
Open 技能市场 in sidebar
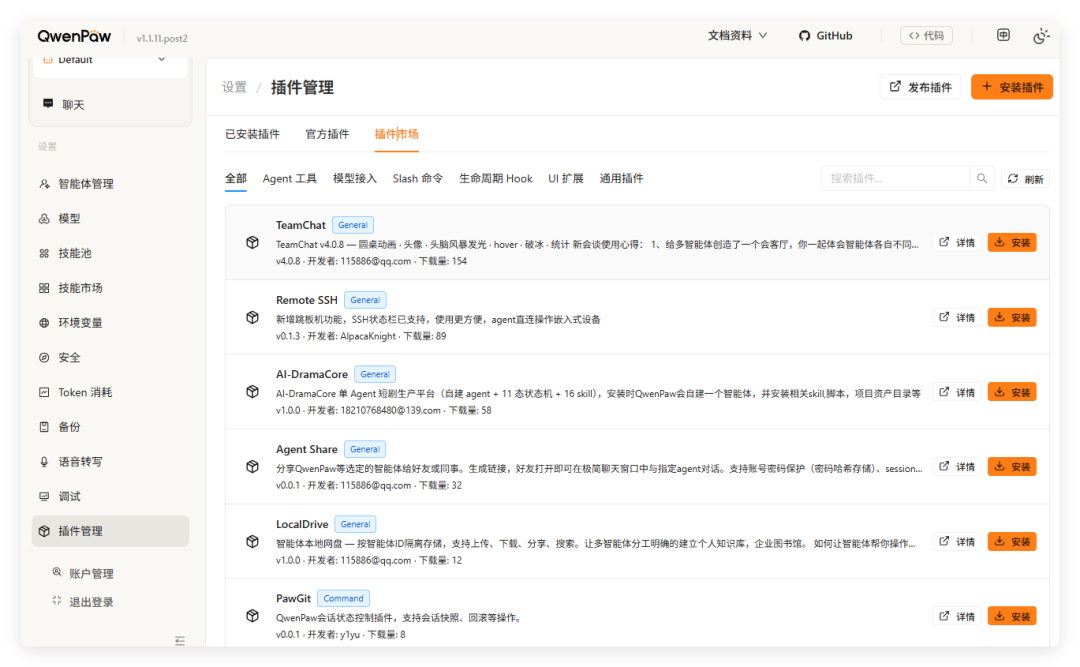click(x=110, y=288)
